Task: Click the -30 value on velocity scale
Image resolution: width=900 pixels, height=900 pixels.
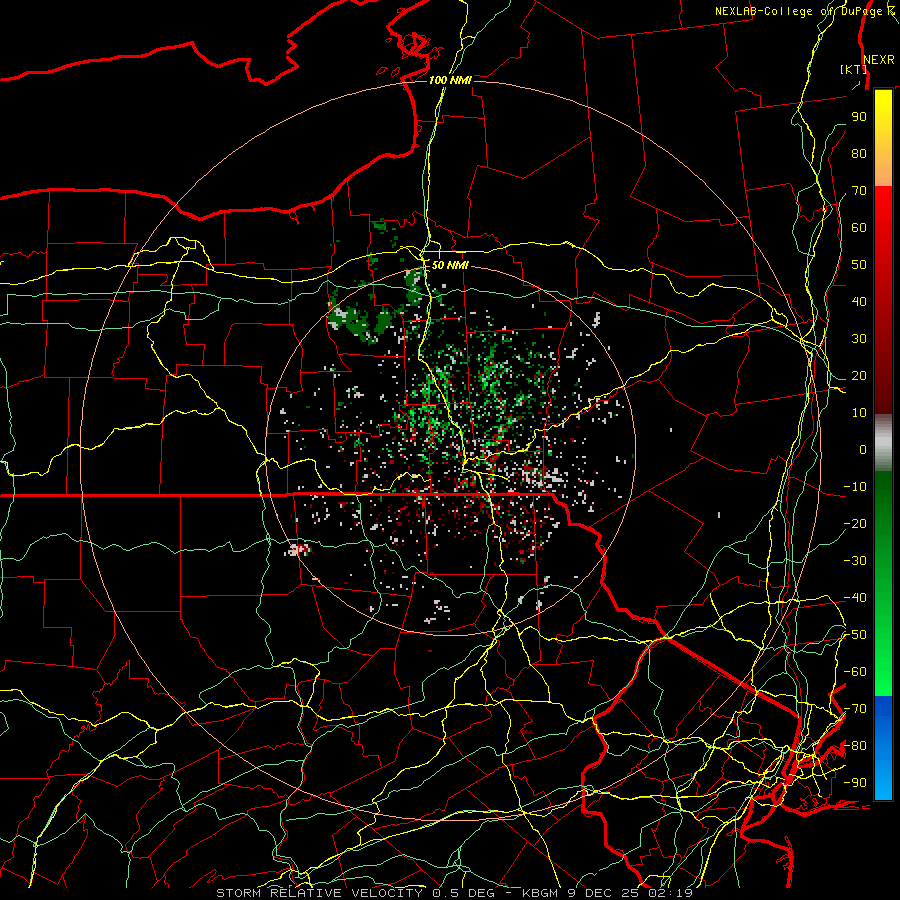Action: 855,561
